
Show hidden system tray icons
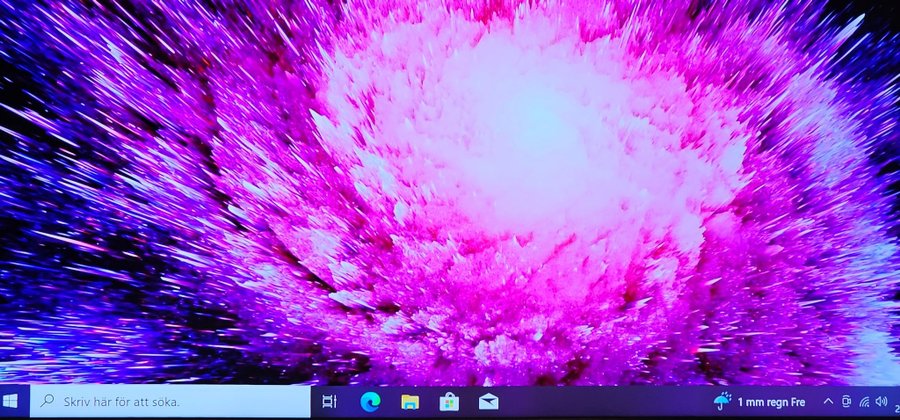pos(828,402)
